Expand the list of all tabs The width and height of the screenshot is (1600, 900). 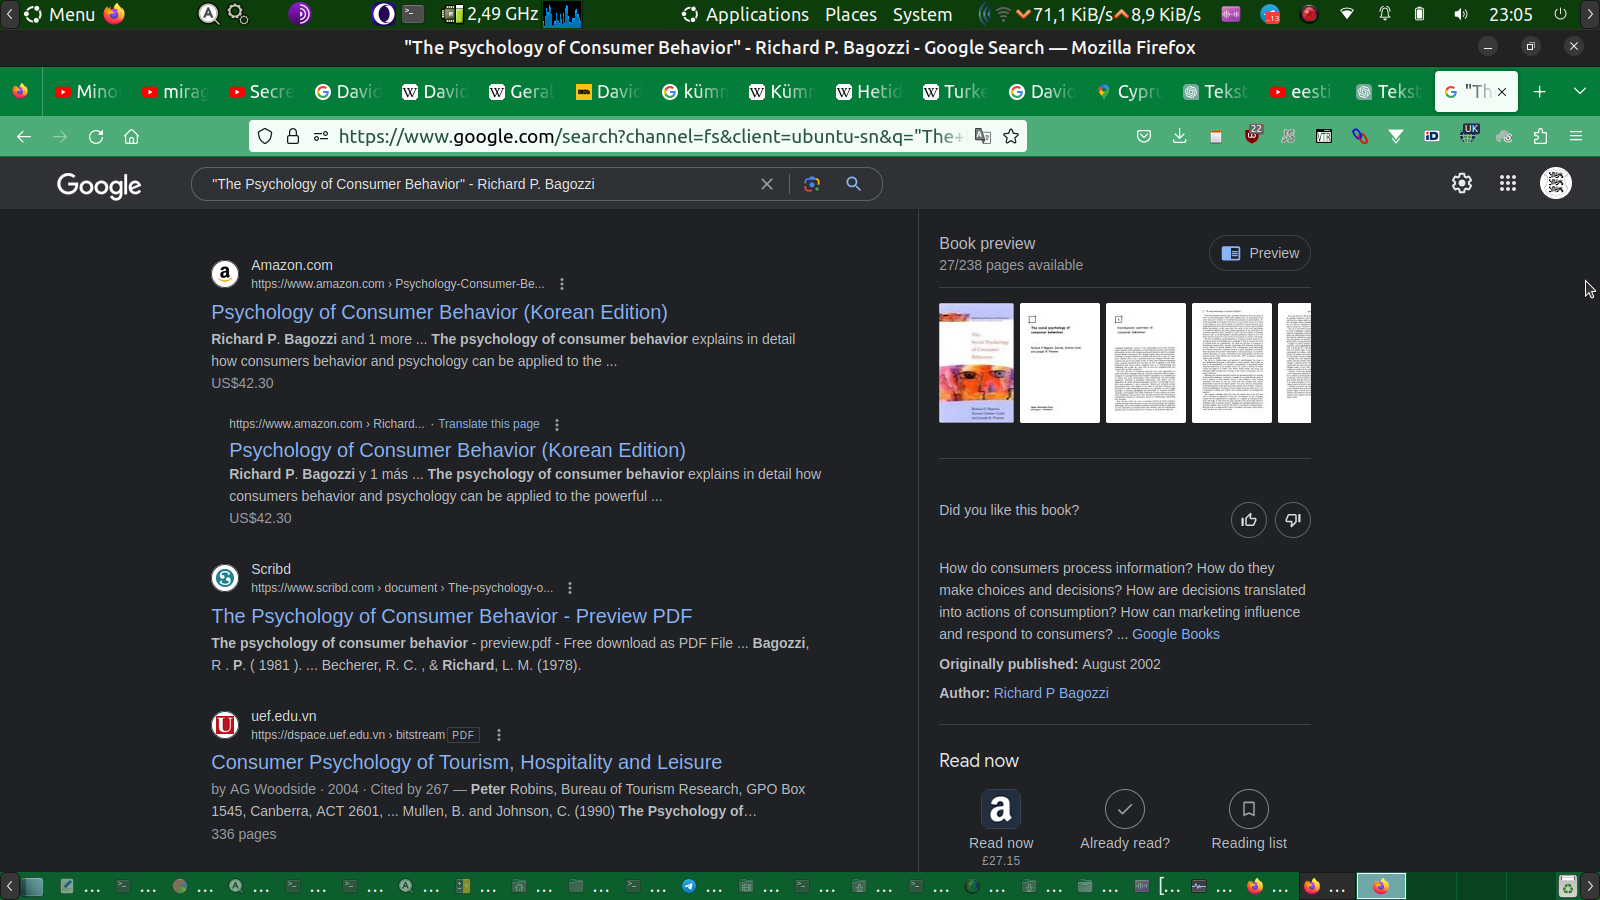pyautogui.click(x=1580, y=91)
